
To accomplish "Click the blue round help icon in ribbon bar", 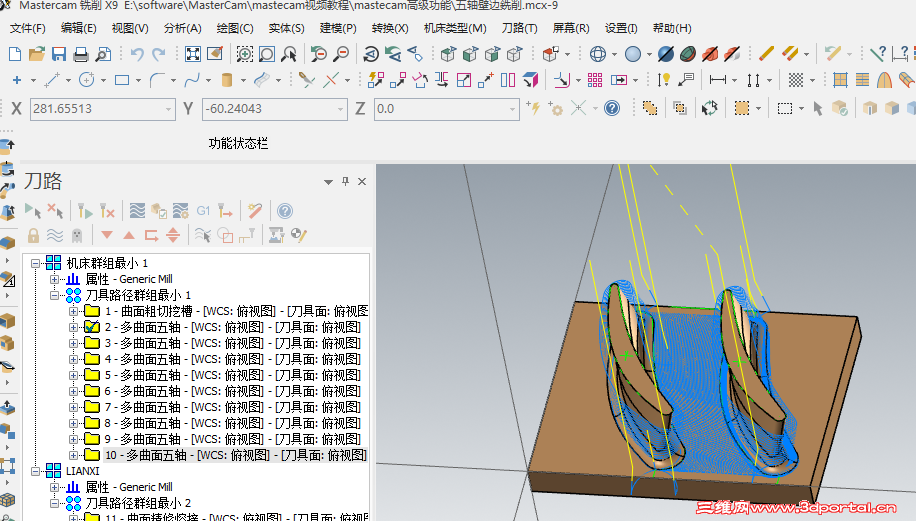I will [612, 108].
